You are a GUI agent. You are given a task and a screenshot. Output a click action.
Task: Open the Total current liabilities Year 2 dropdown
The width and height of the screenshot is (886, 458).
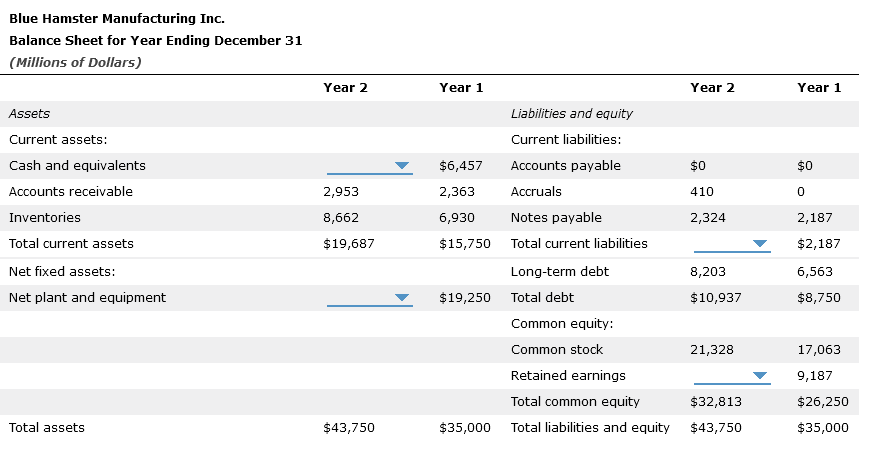[x=732, y=244]
